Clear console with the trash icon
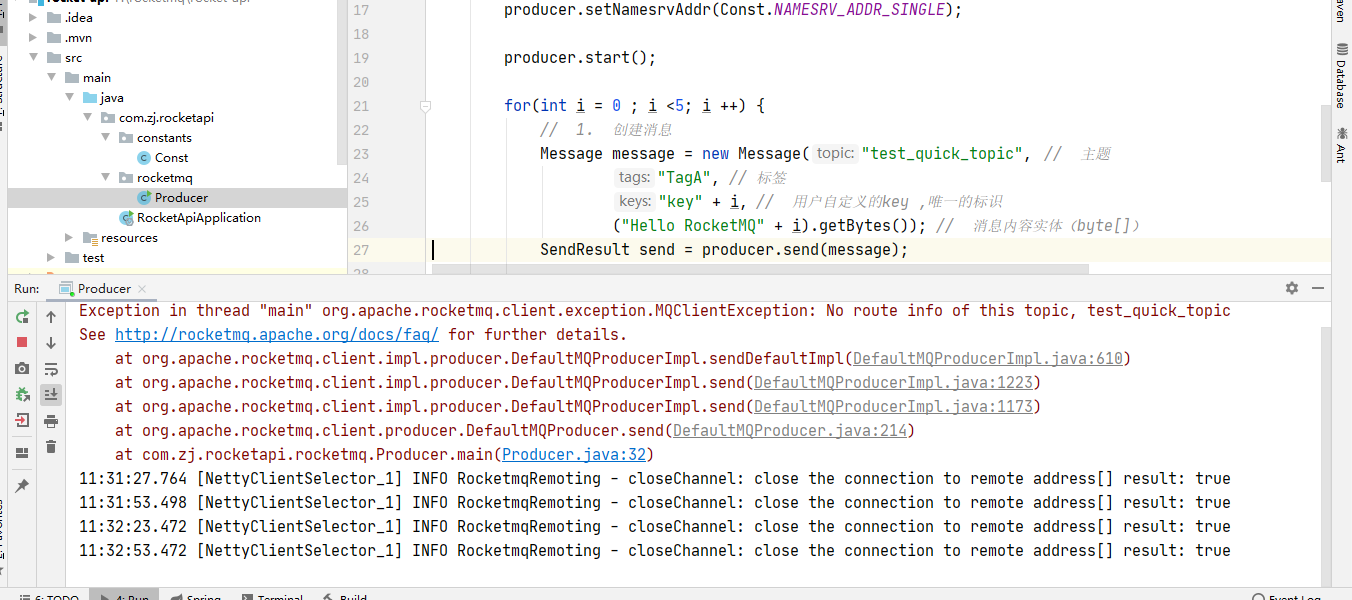Viewport: 1352px width, 600px height. (51, 447)
